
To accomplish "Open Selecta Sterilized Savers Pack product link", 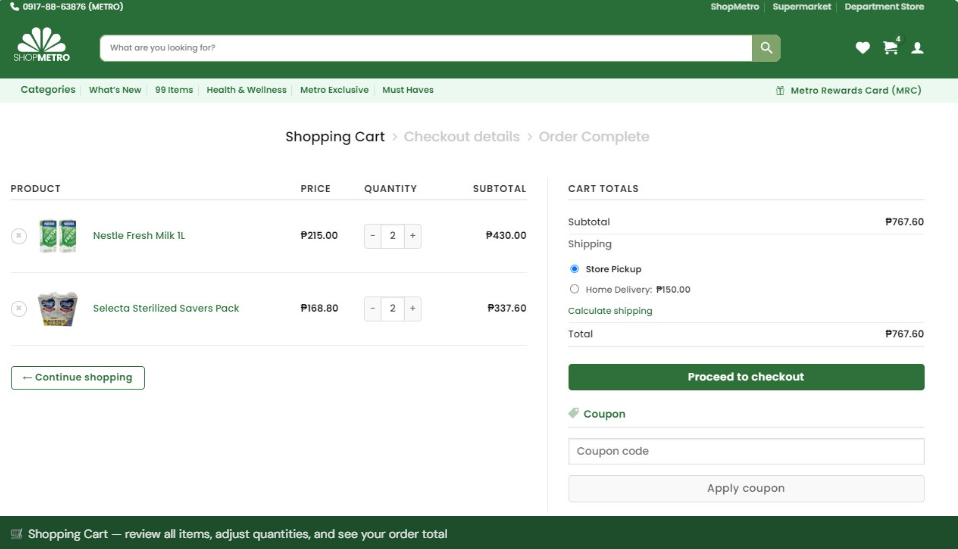I will click(166, 308).
